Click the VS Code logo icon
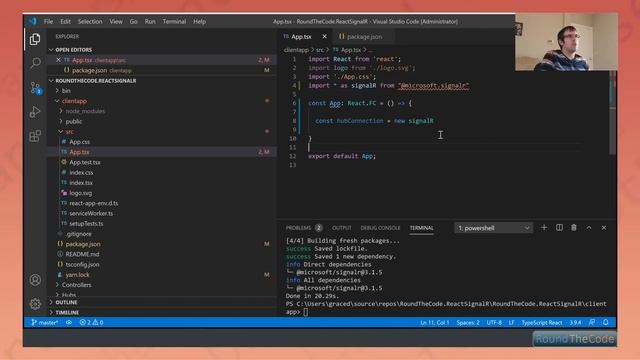 32,21
